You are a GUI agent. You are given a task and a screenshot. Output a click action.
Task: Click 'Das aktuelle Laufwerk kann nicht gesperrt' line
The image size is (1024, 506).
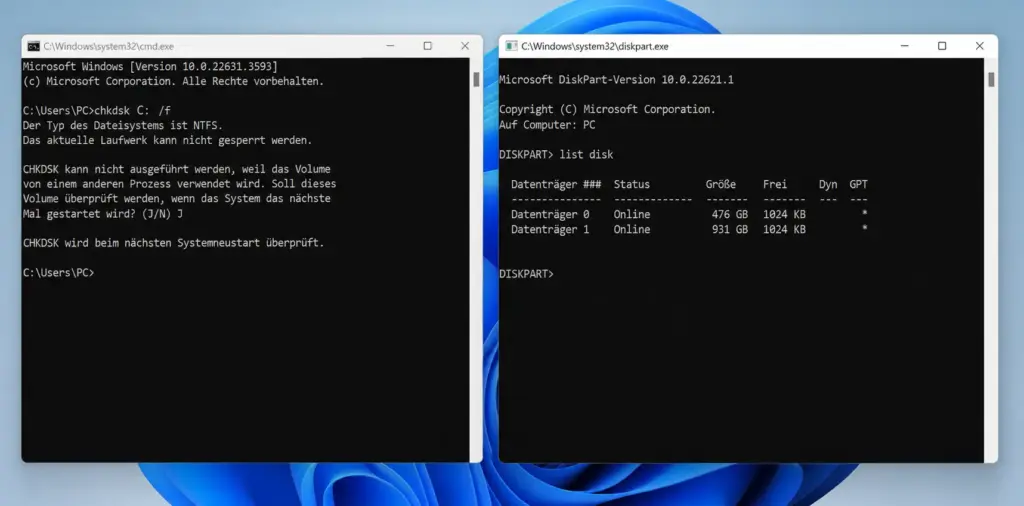point(167,140)
